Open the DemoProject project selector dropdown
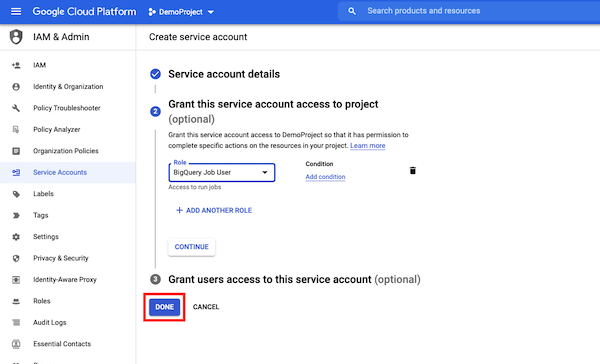This screenshot has width=600, height=364. pyautogui.click(x=181, y=12)
